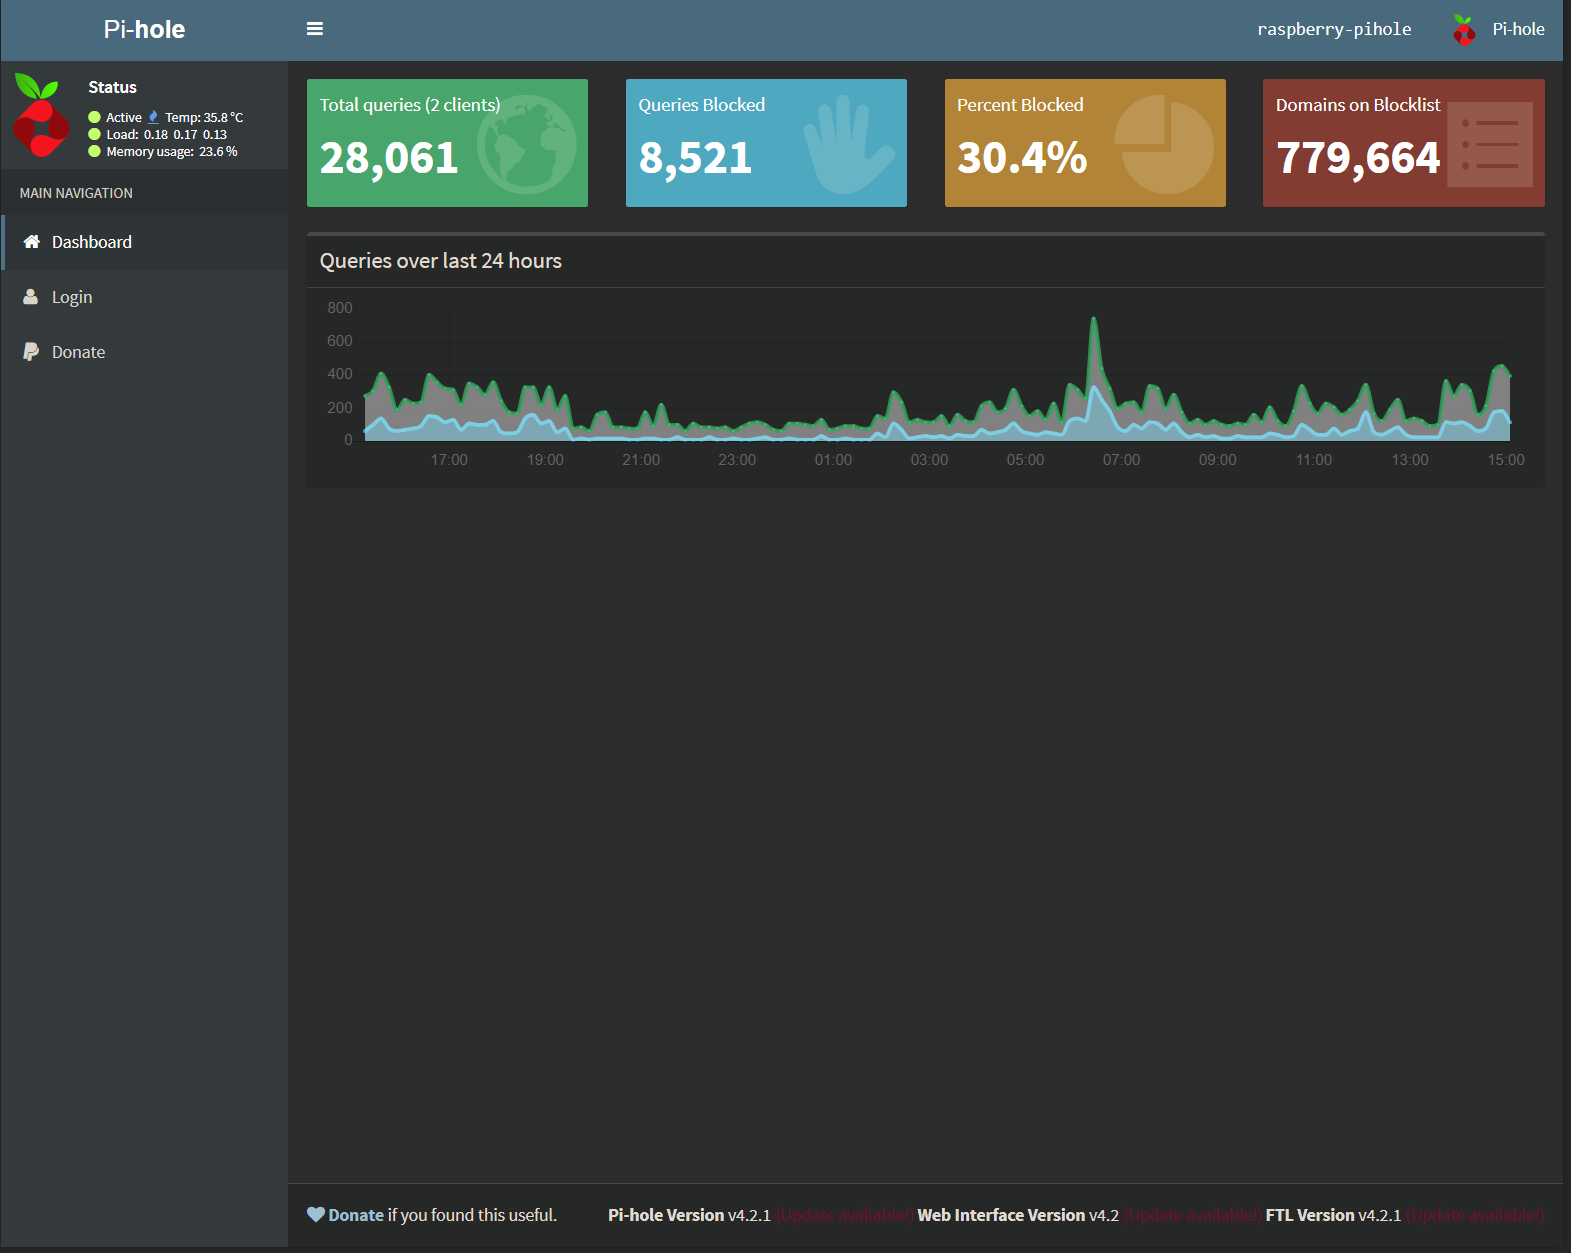1571x1253 pixels.
Task: Click the Memory usage: 23.6 % text
Action: point(172,151)
